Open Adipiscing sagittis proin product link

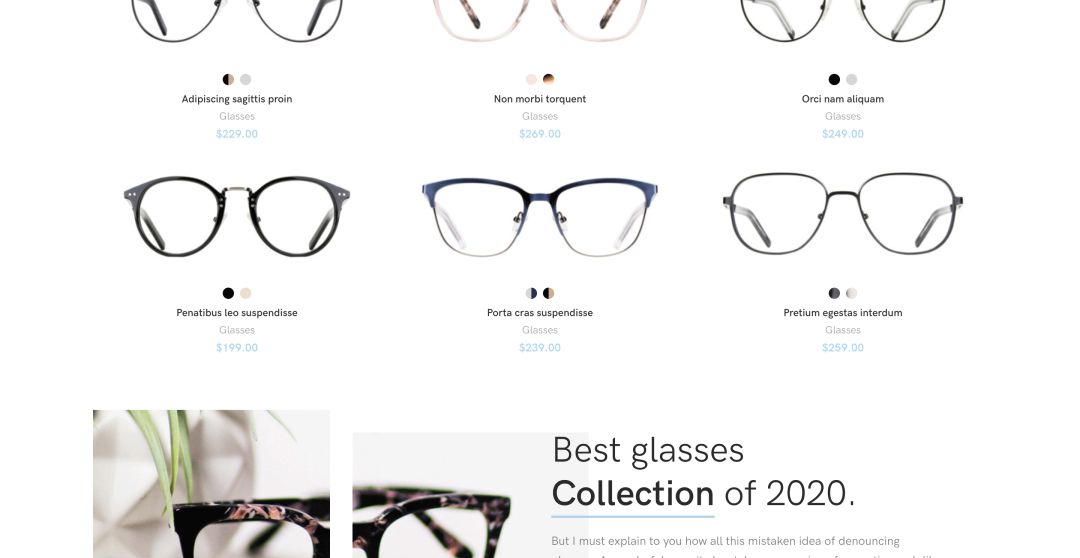(x=237, y=99)
